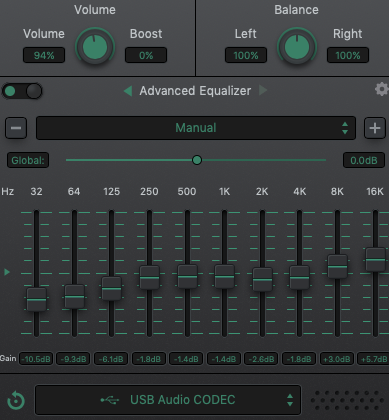Click the Right balance 100% field
The image size is (389, 420).
(348, 55)
